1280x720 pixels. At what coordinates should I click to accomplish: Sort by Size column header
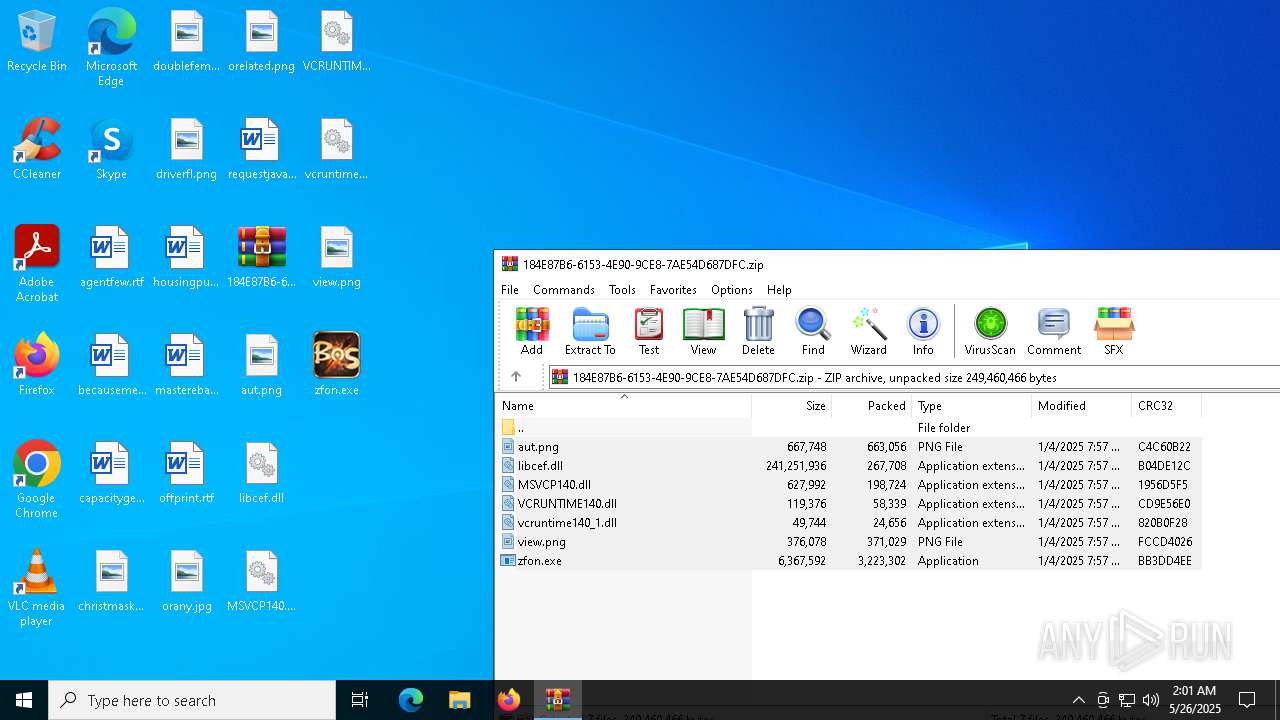click(792, 405)
